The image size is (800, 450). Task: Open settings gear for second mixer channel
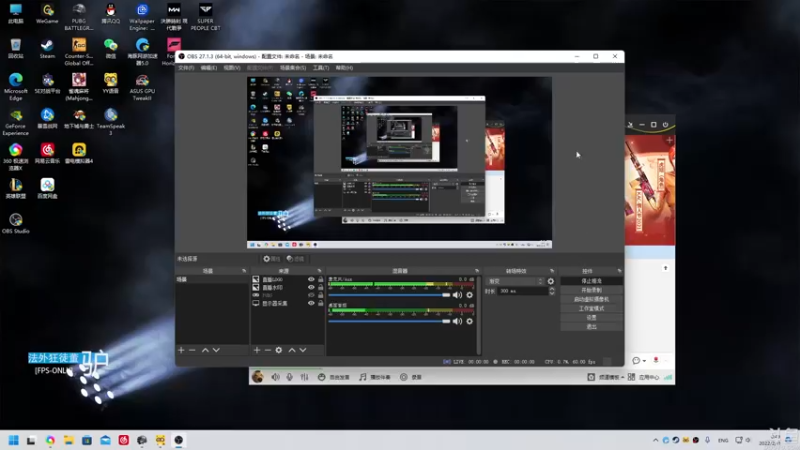(x=469, y=321)
